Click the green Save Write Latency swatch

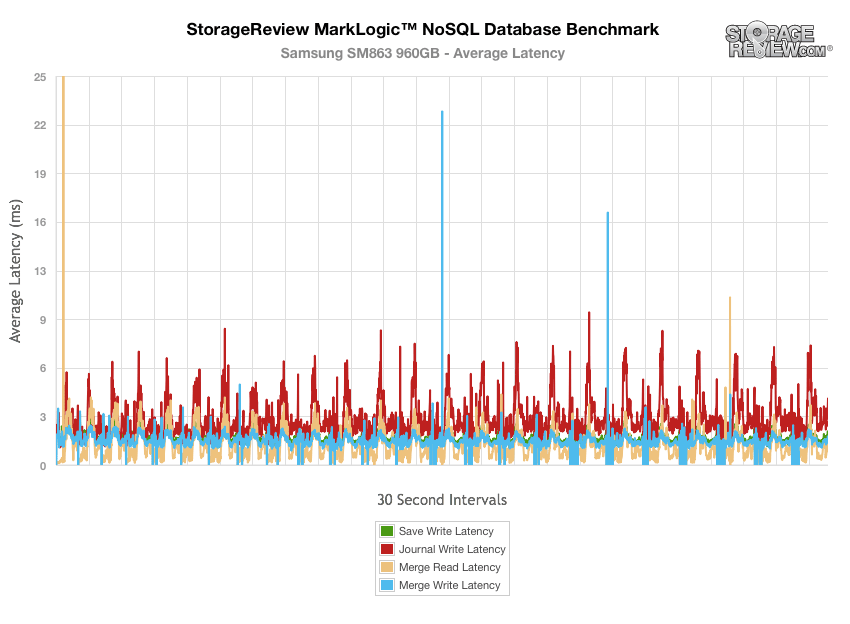click(387, 531)
